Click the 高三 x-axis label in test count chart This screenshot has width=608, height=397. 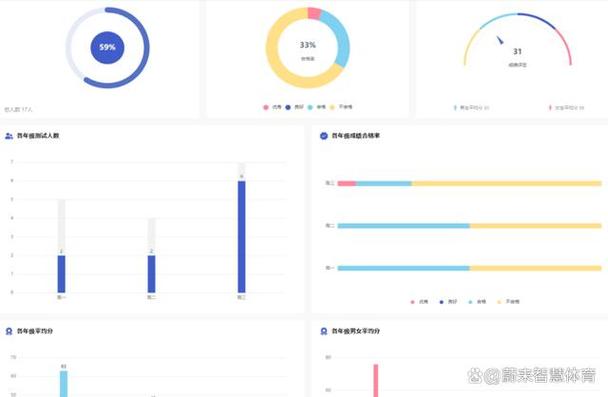click(241, 297)
